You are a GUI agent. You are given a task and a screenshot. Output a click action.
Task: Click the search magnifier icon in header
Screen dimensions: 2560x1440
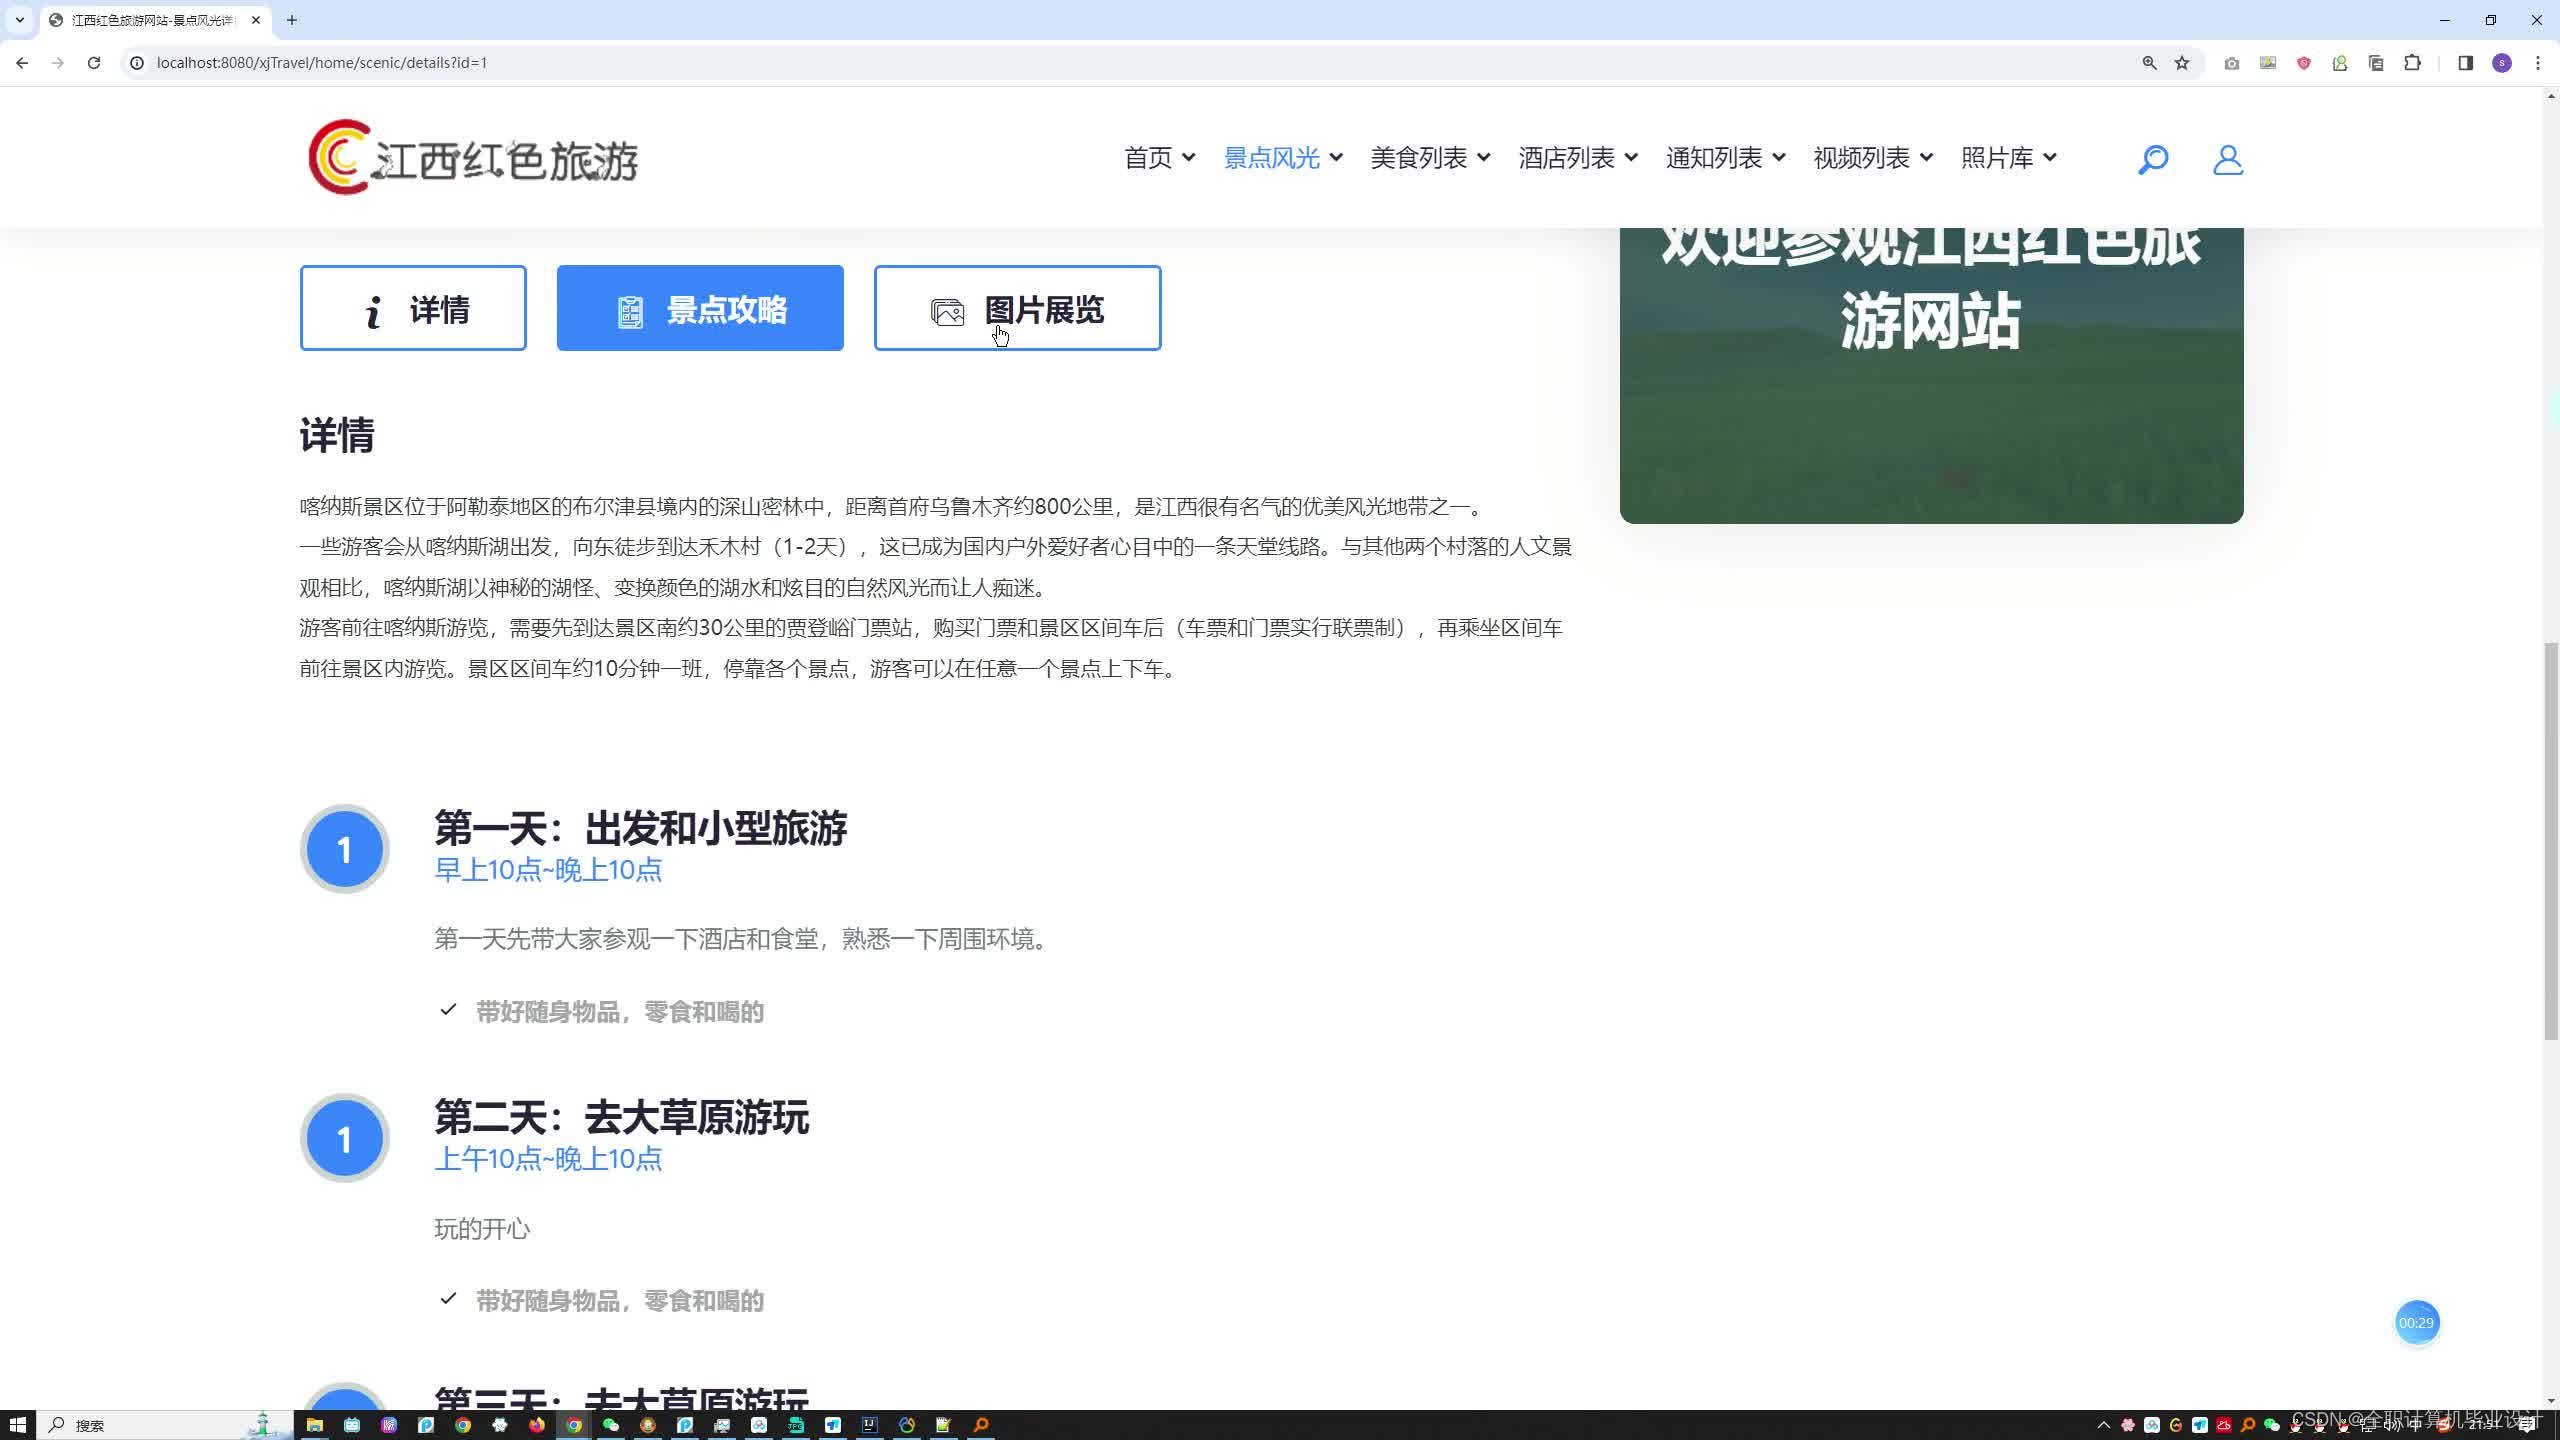tap(2152, 159)
